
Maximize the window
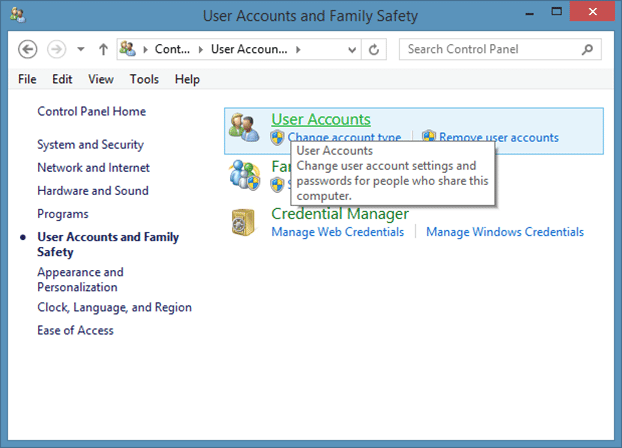(557, 12)
